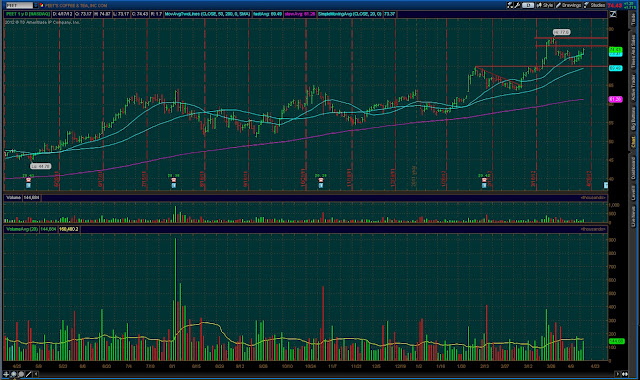This screenshot has width=640, height=380.
Task: Click the D timeframe aggregation button
Action: (x=528, y=5)
